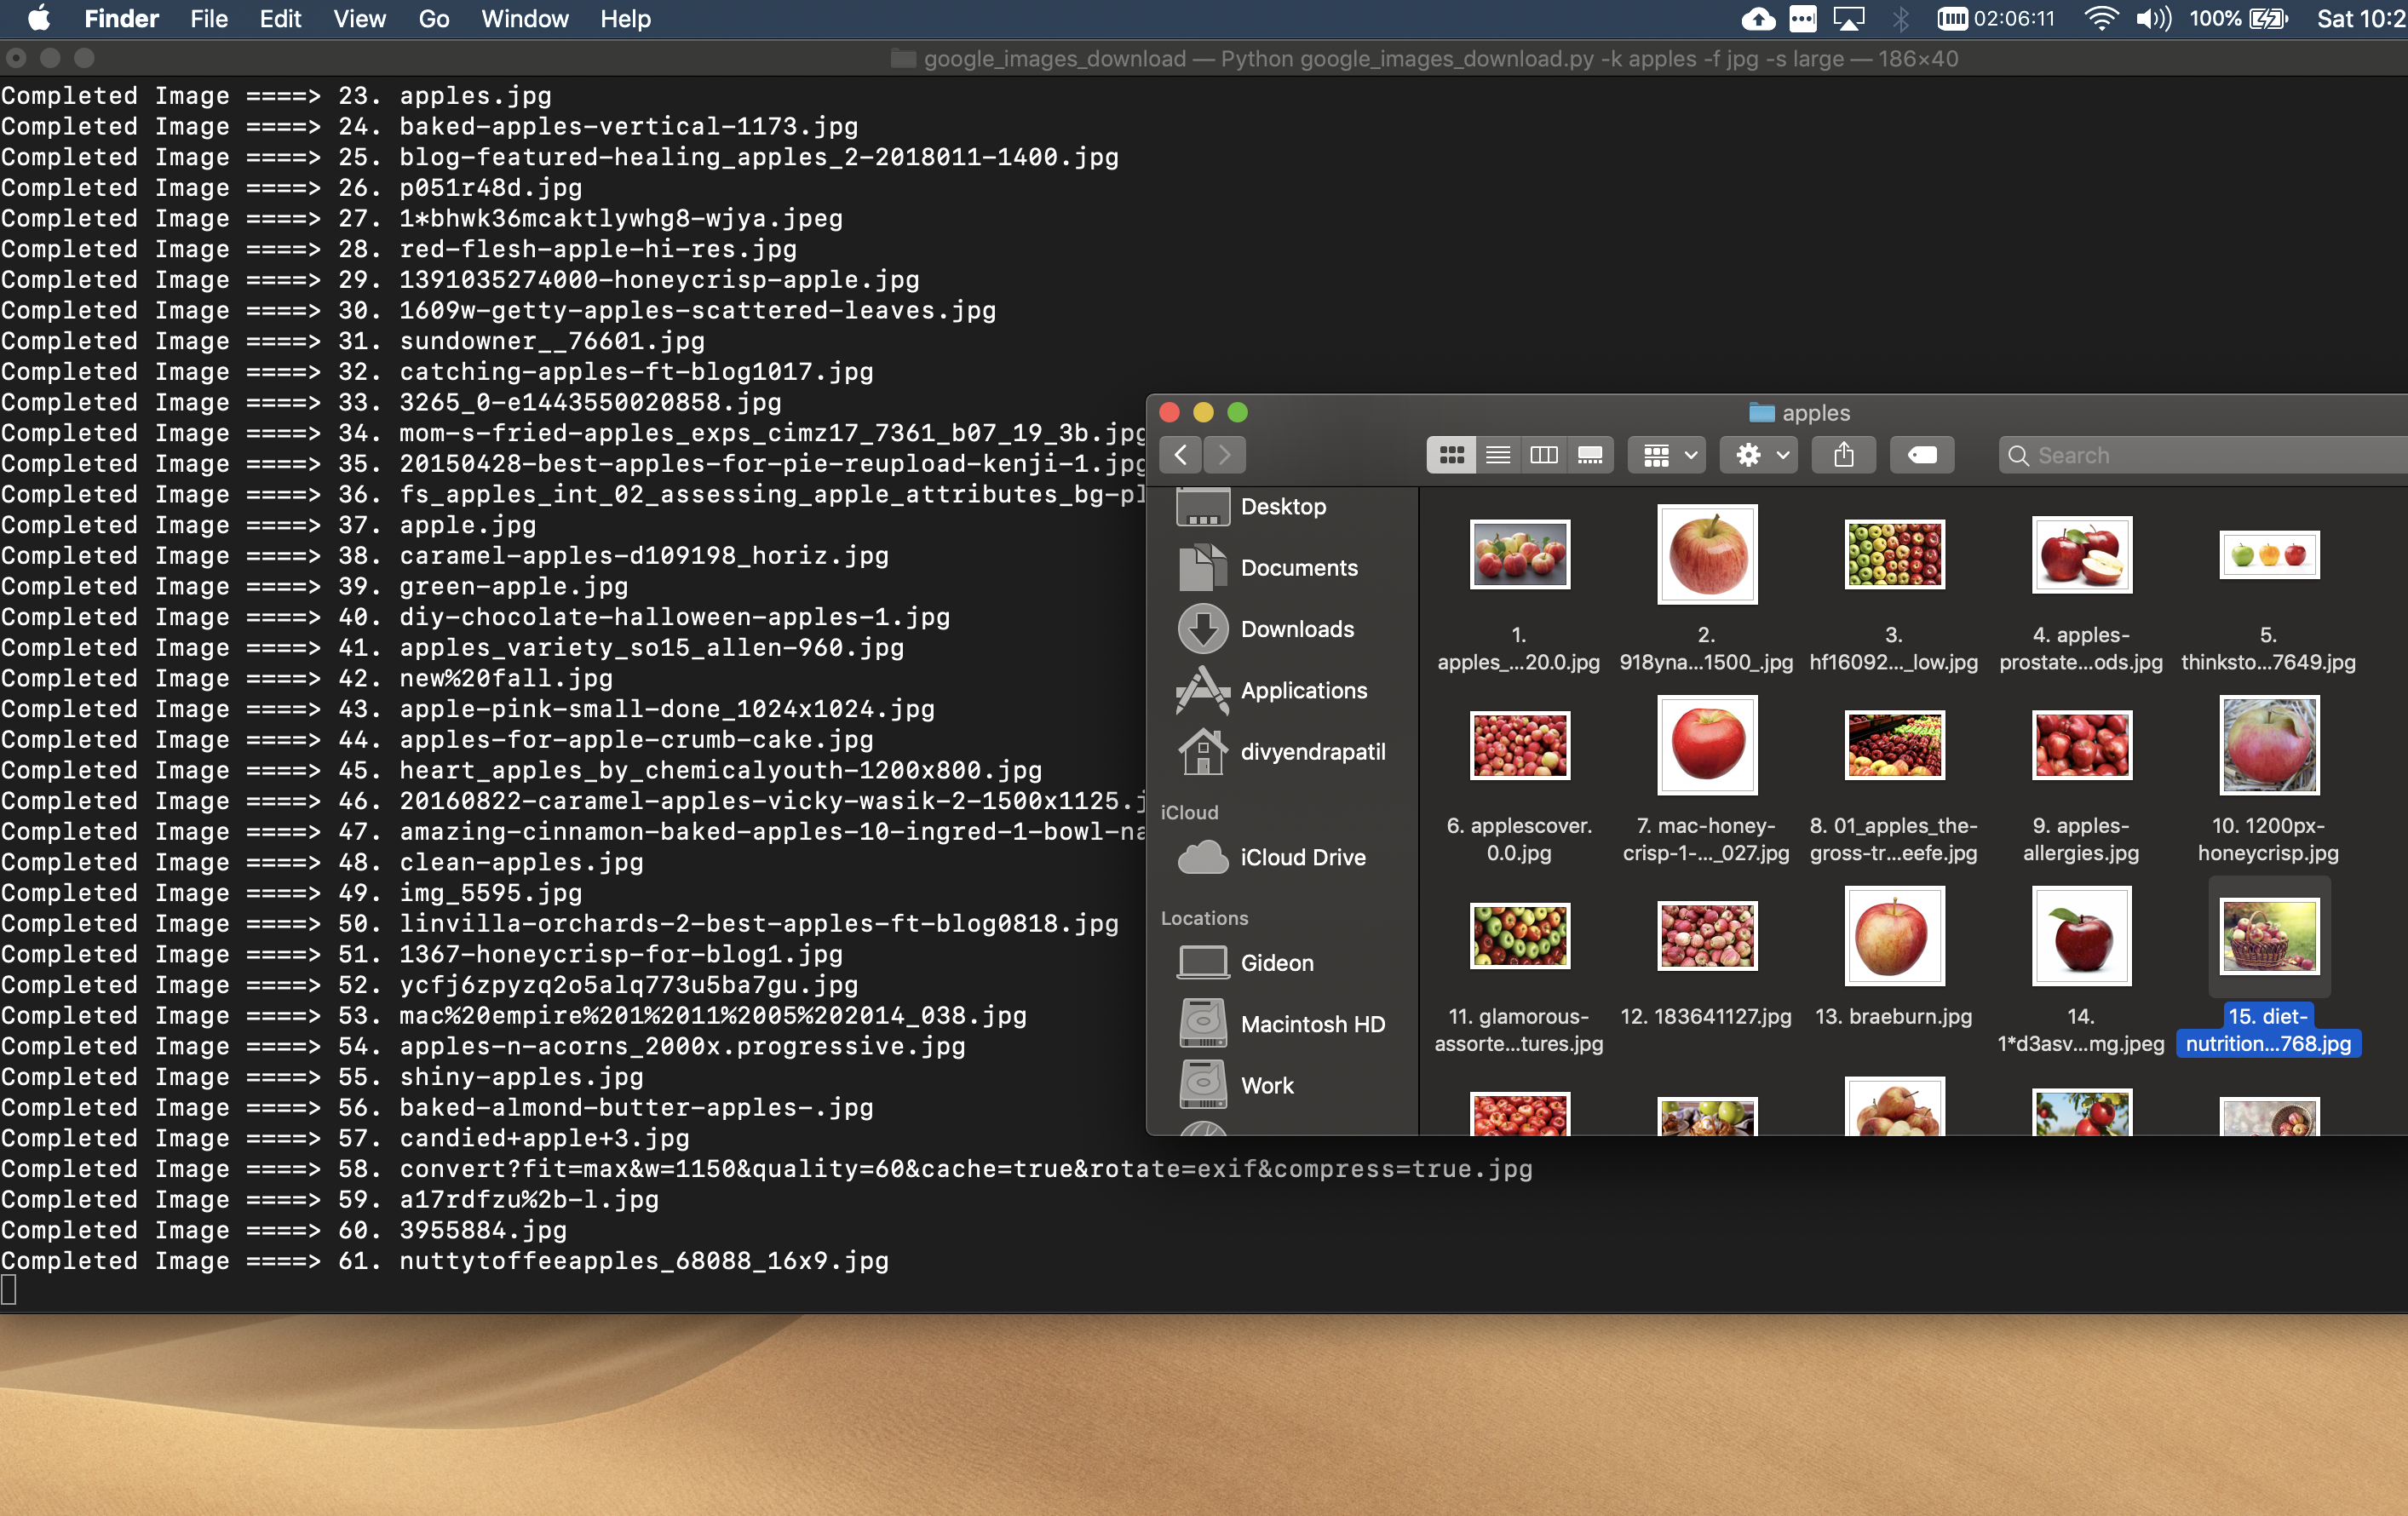Switch Finder to list view

1497,456
